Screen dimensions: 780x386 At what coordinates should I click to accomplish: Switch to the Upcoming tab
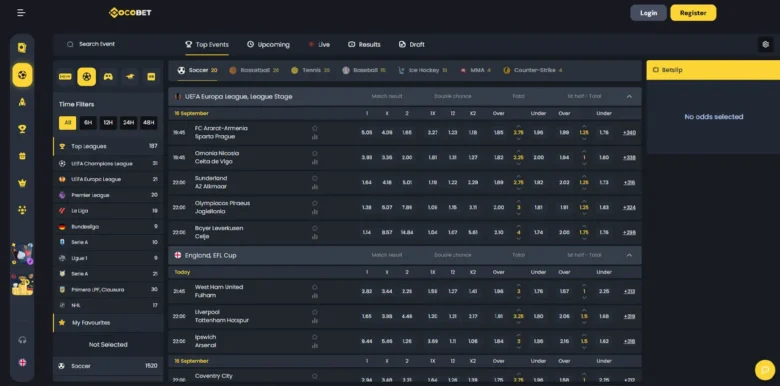[x=268, y=44]
